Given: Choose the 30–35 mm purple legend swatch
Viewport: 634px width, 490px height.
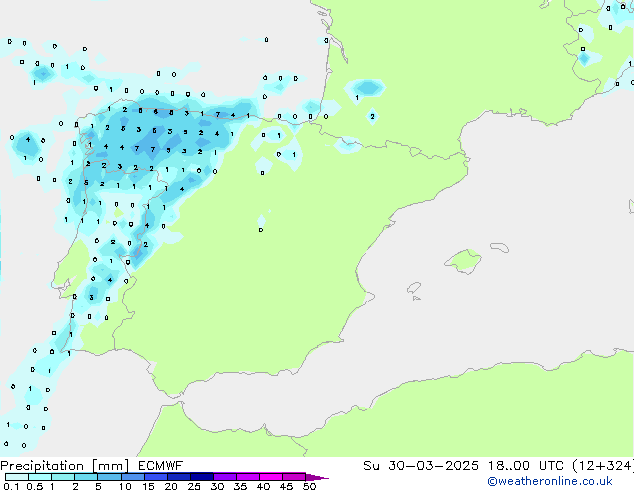Looking at the screenshot, I should coord(225,477).
